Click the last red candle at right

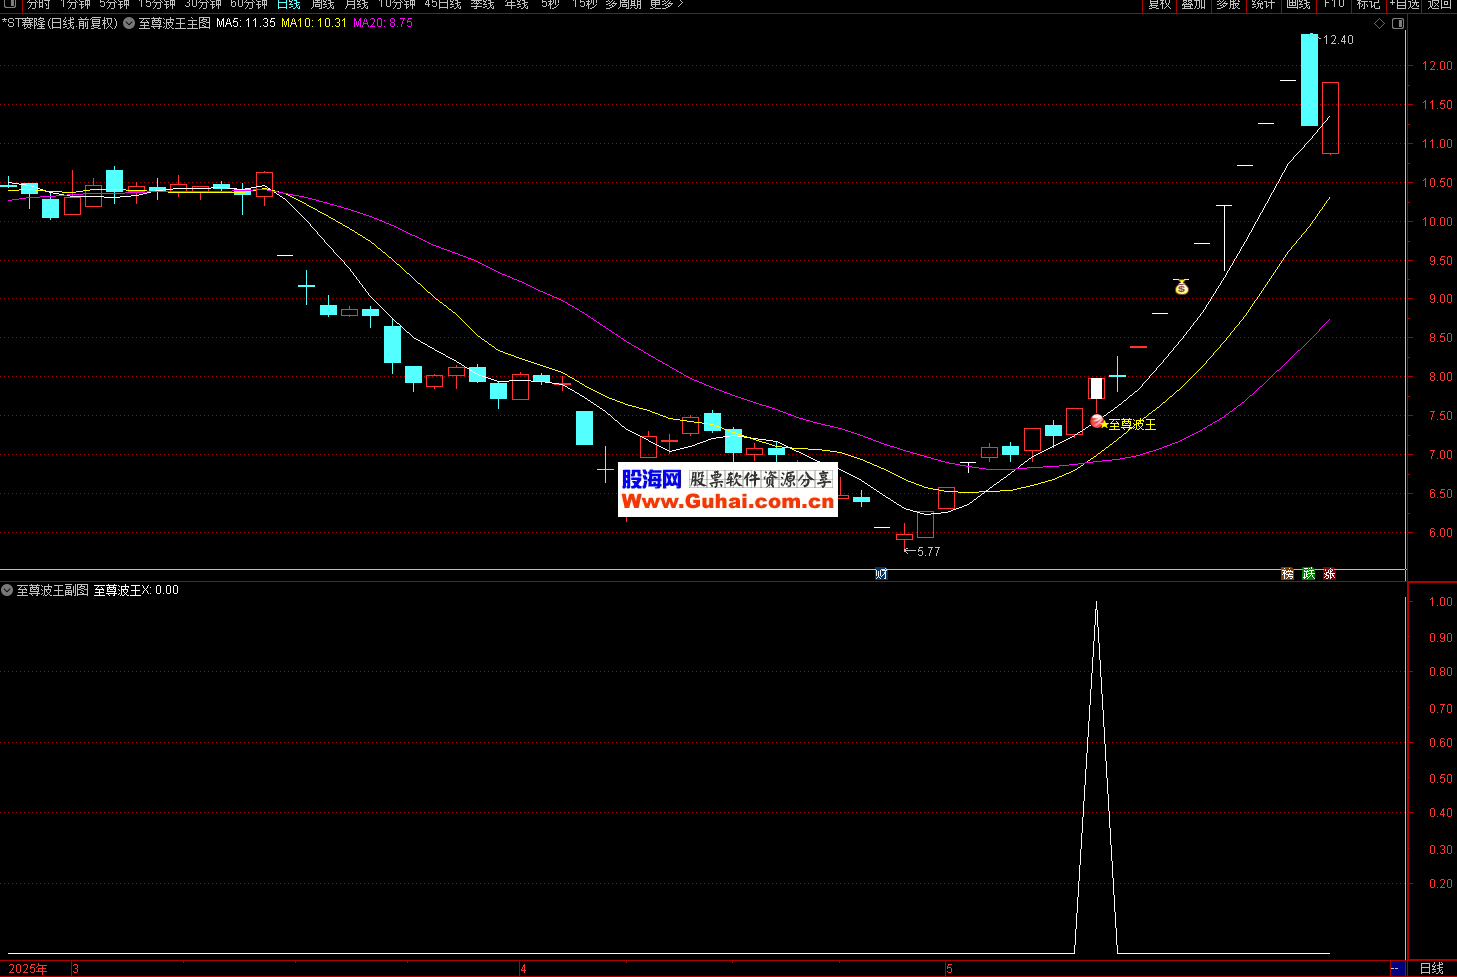click(x=1330, y=117)
